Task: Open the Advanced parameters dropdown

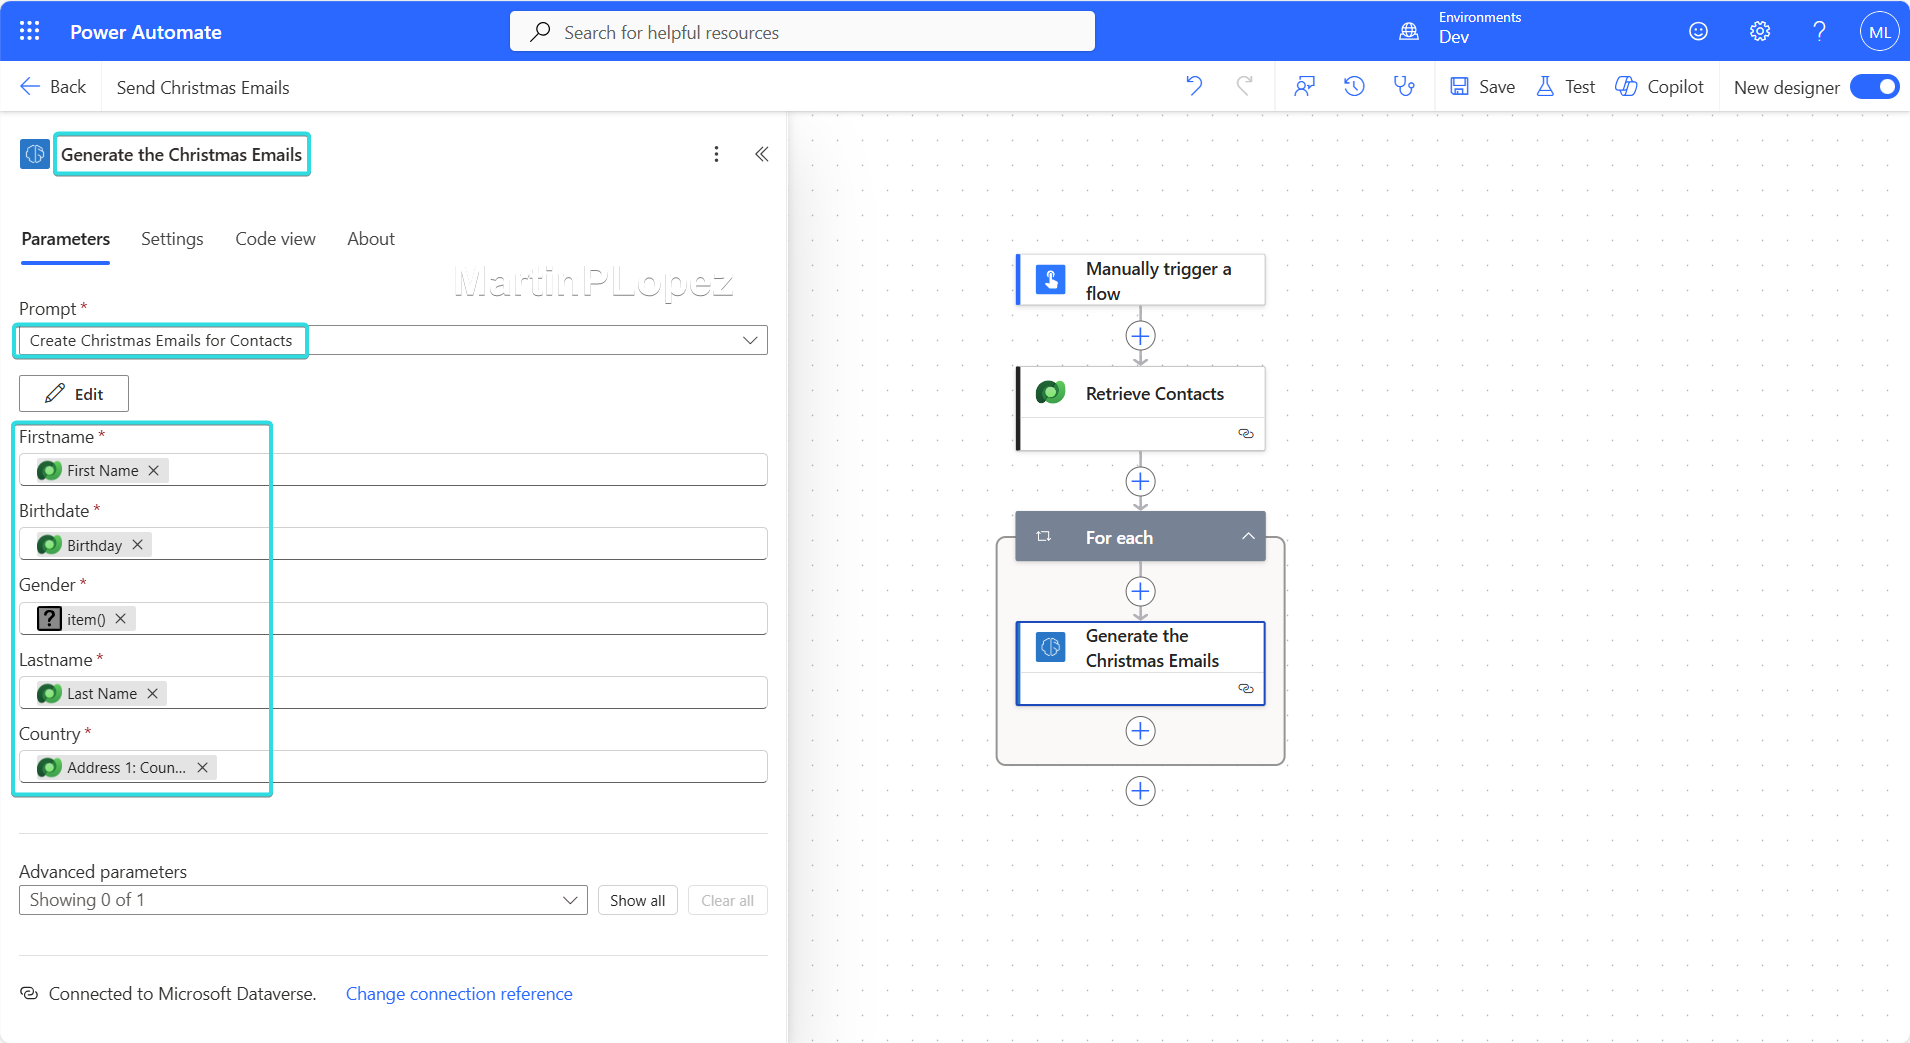Action: click(569, 900)
